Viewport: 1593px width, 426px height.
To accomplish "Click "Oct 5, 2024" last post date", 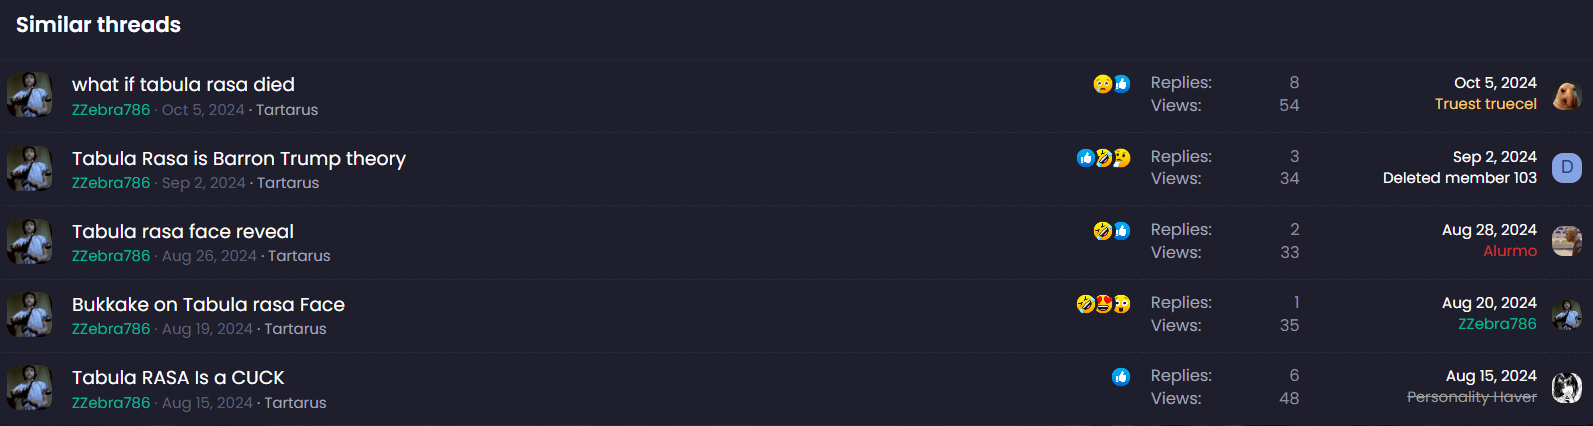I will pyautogui.click(x=1495, y=83).
